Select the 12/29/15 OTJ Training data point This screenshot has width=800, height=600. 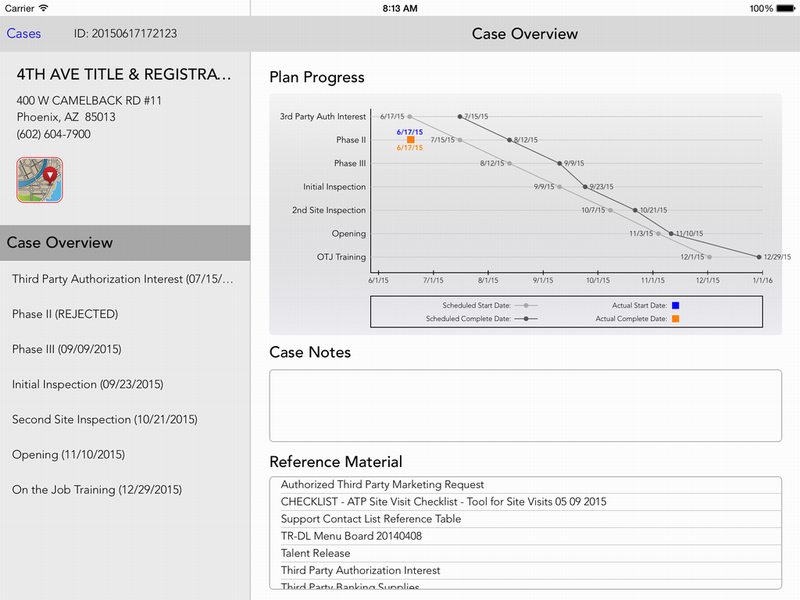759,256
